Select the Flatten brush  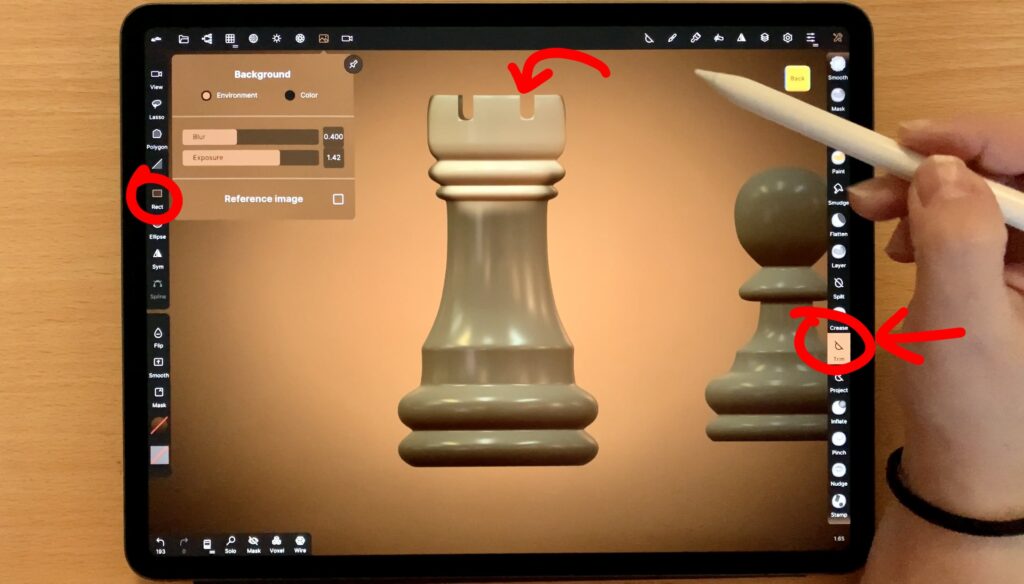click(x=838, y=221)
